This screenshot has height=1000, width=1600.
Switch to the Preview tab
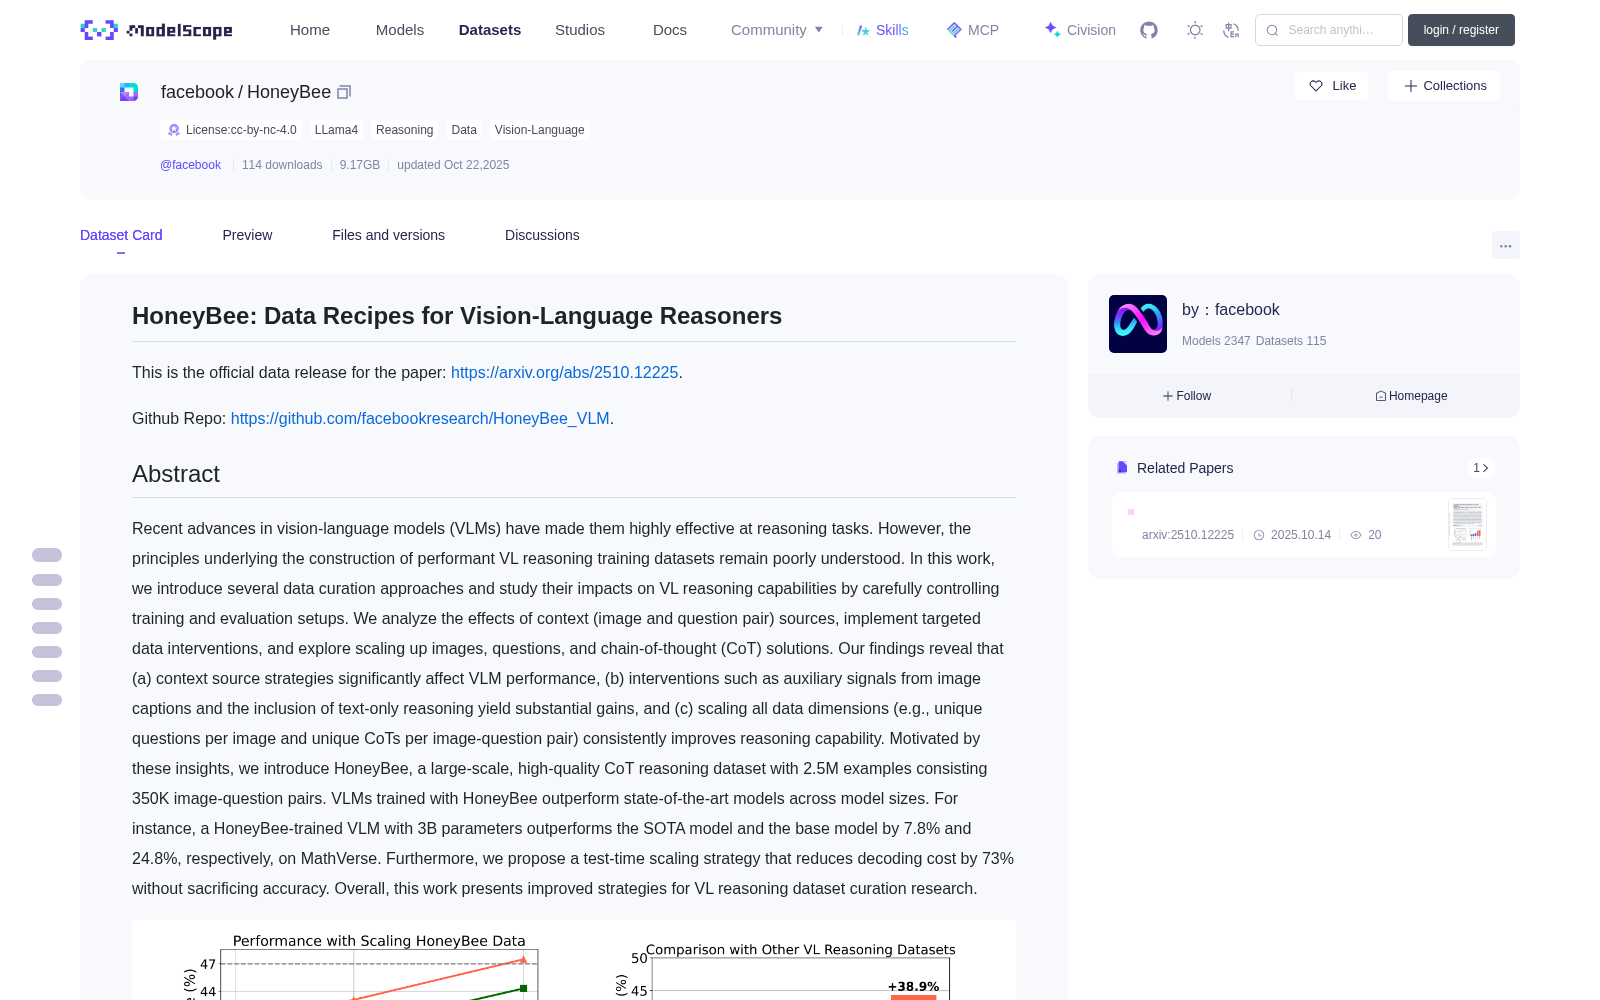coord(247,235)
